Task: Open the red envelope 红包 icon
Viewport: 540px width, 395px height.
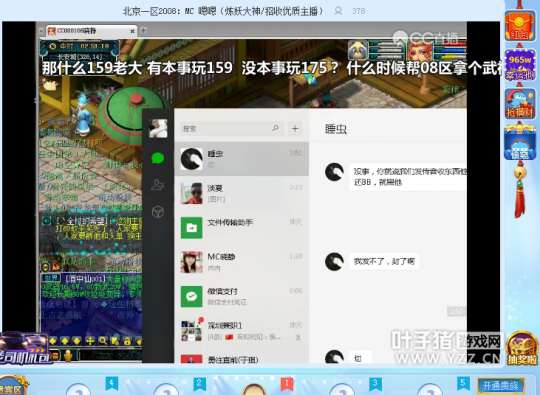Action: point(520,26)
